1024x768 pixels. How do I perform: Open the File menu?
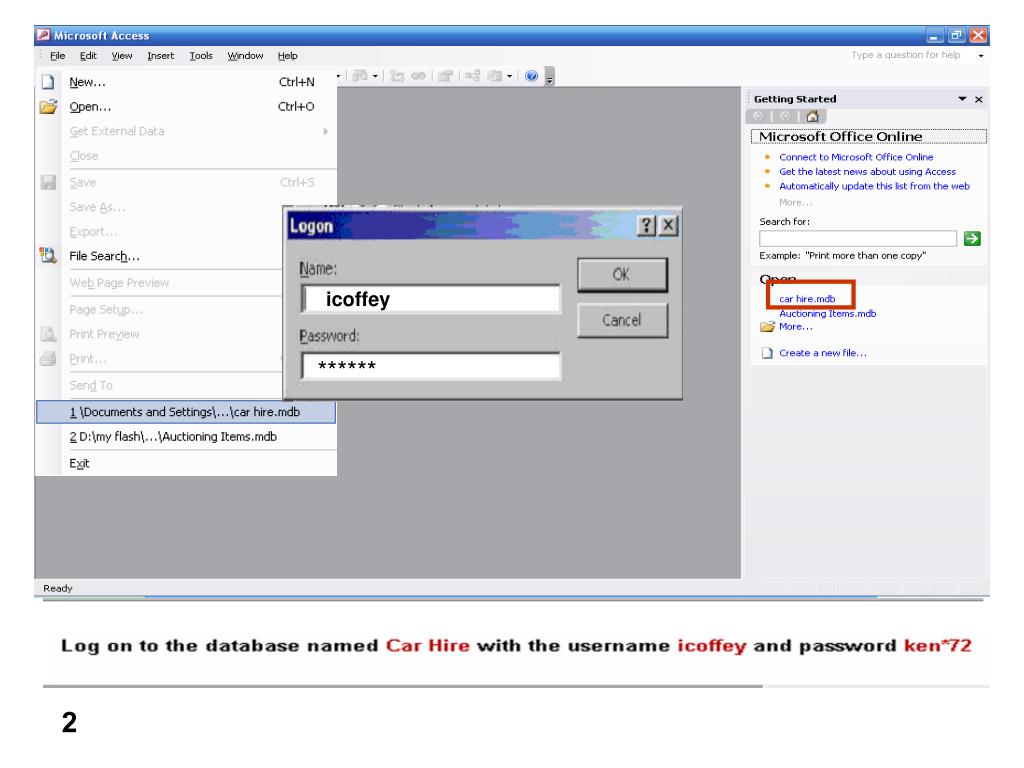(57, 56)
